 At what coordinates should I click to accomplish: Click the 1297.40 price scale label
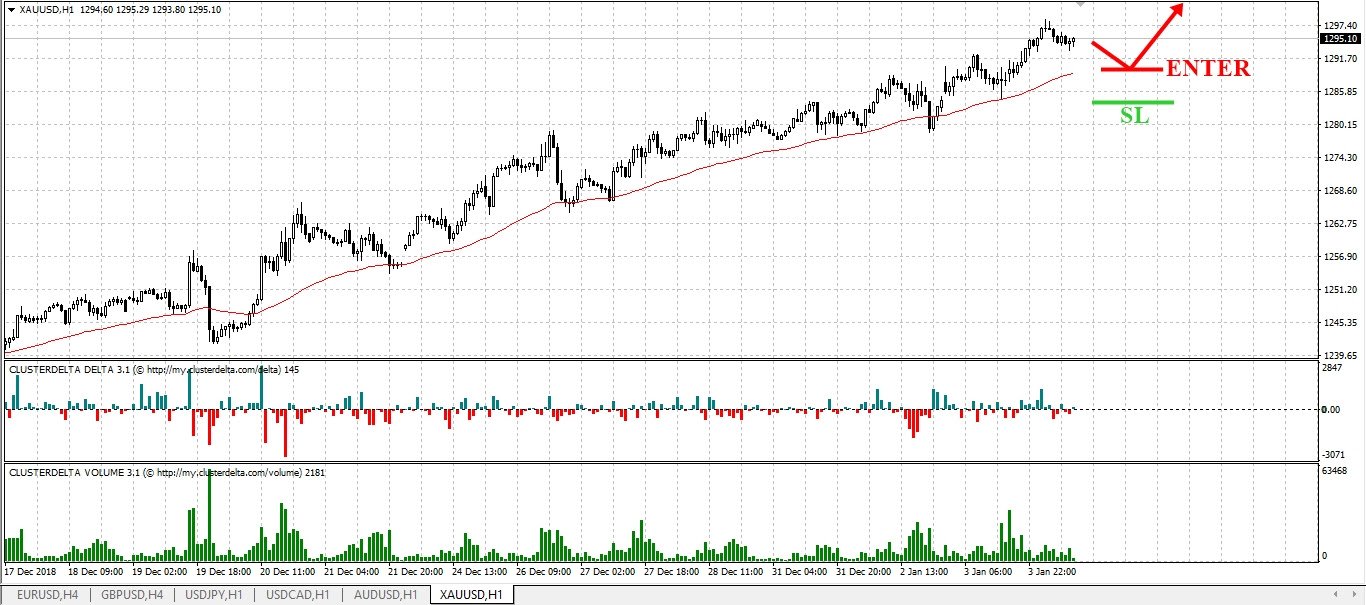1338,26
